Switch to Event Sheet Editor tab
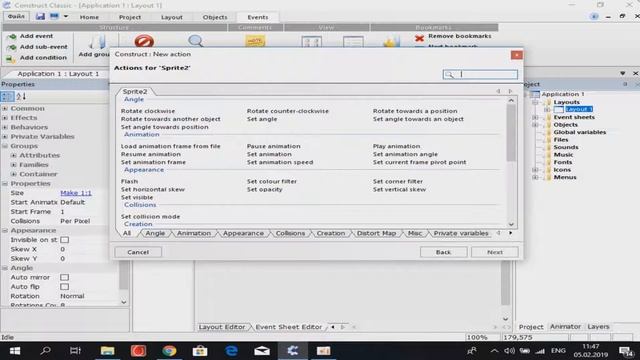This screenshot has height=360, width=640. pos(289,327)
